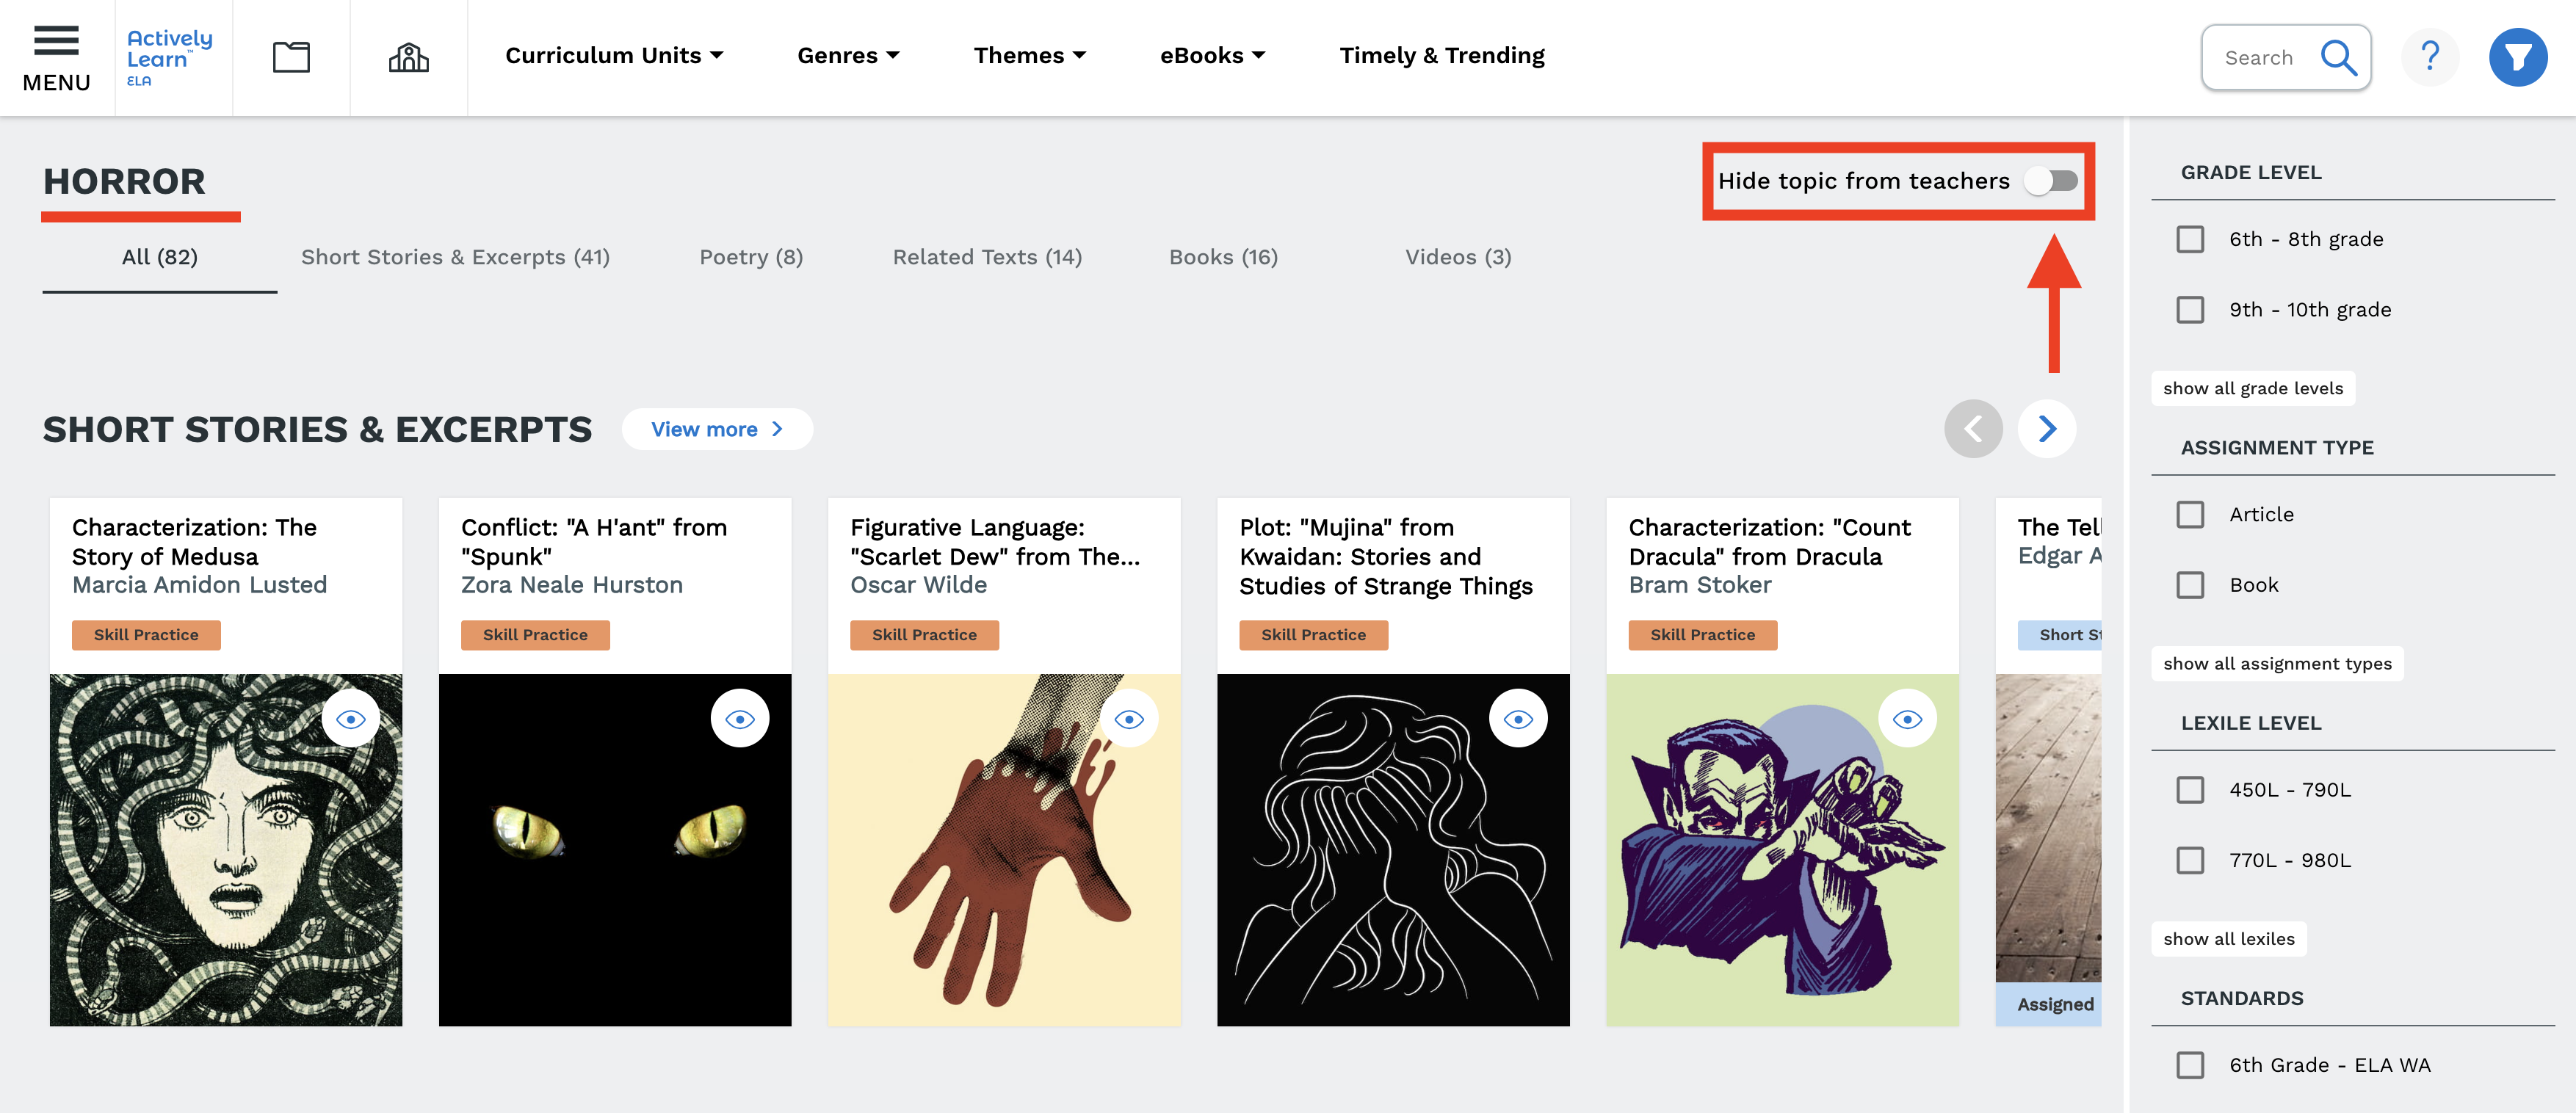Switch to the Poetry (8) tab
Screen dimensions: 2576x1113
click(751, 257)
